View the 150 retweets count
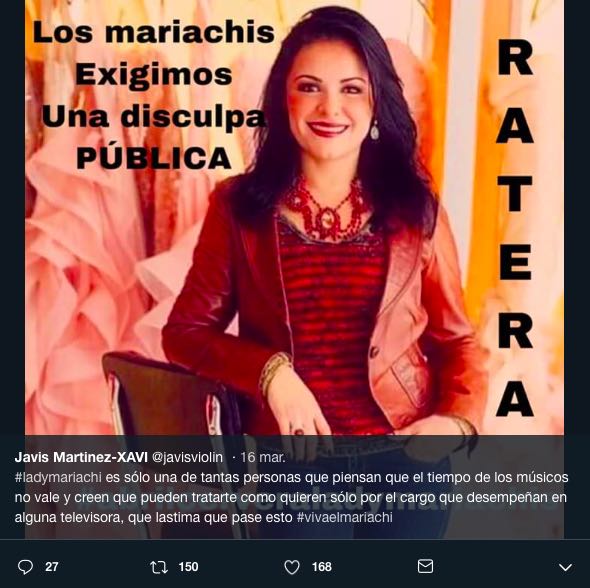Screen dimensions: 590x588 (x=188, y=567)
